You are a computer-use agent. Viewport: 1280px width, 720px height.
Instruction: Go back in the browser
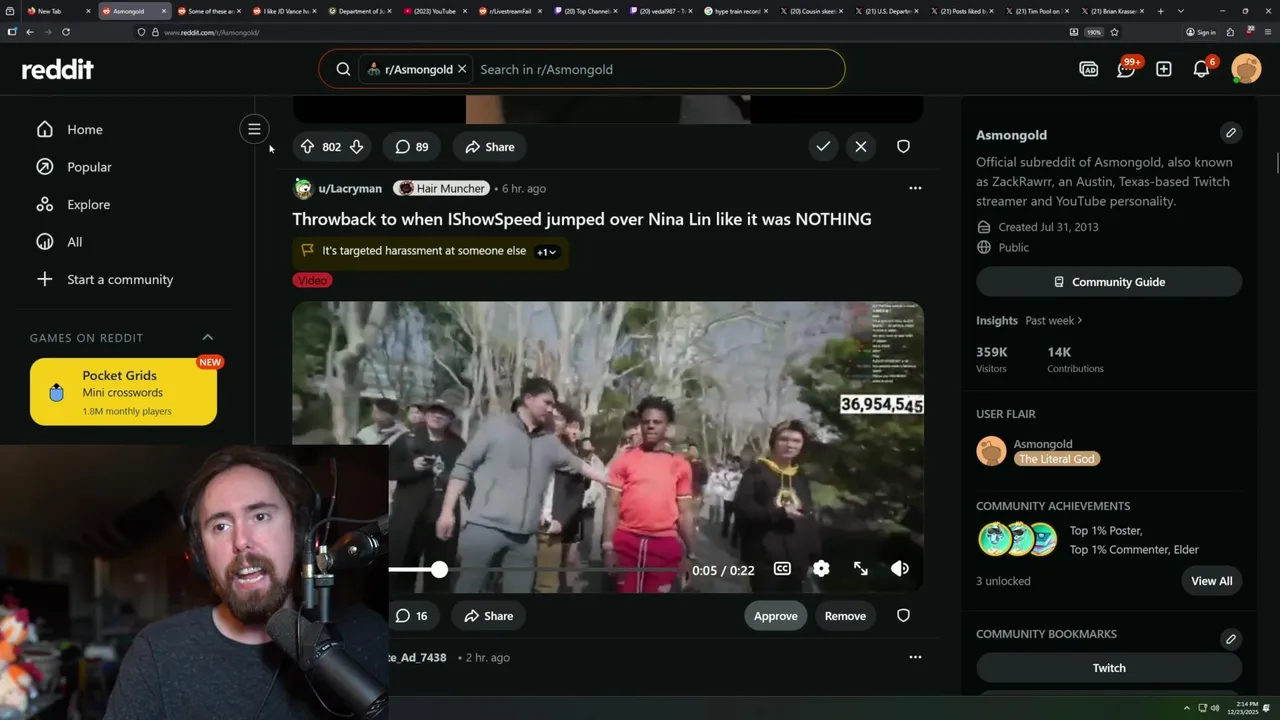point(30,32)
